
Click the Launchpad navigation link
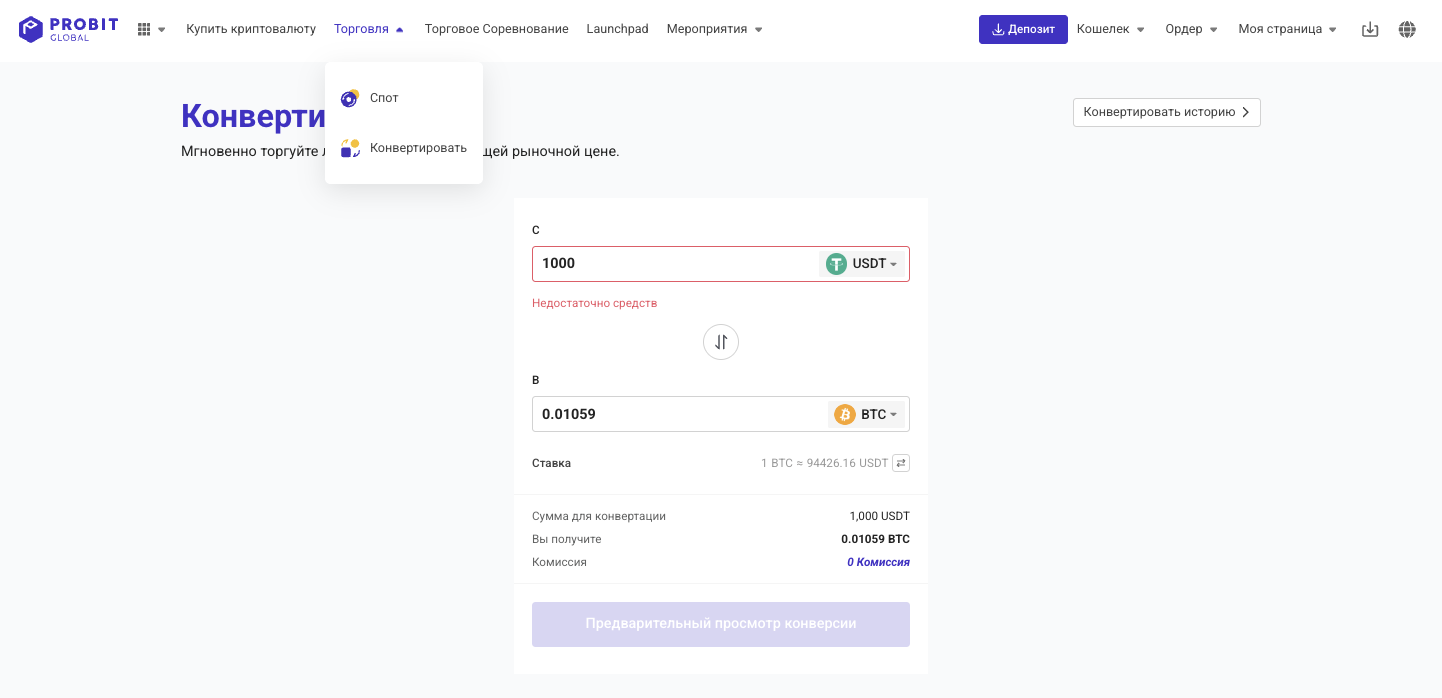pos(617,29)
